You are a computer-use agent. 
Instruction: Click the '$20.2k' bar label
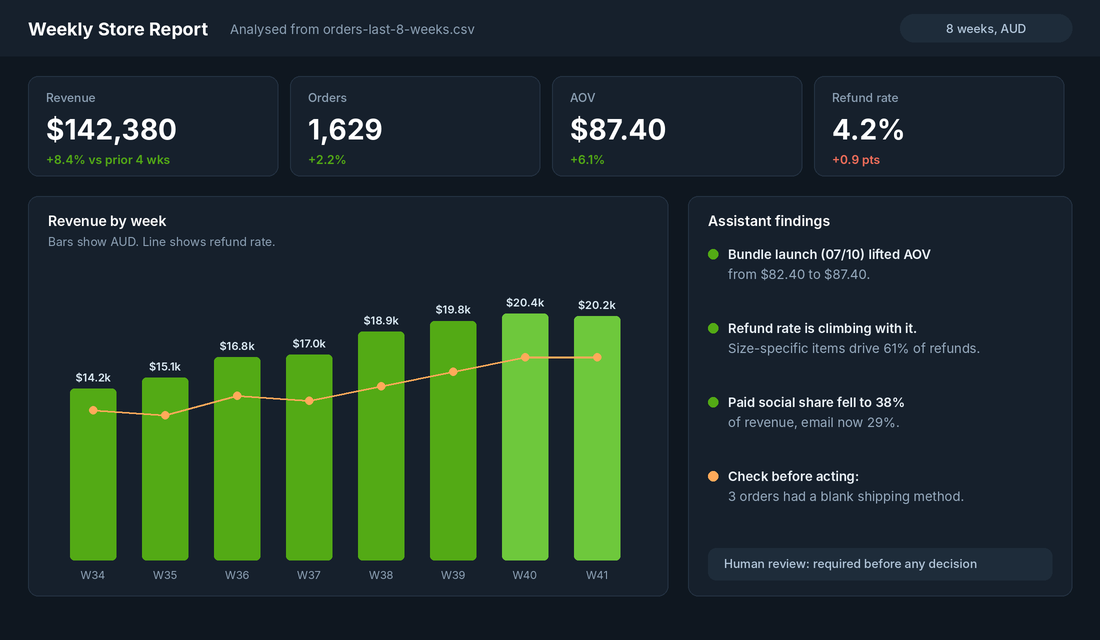point(597,305)
